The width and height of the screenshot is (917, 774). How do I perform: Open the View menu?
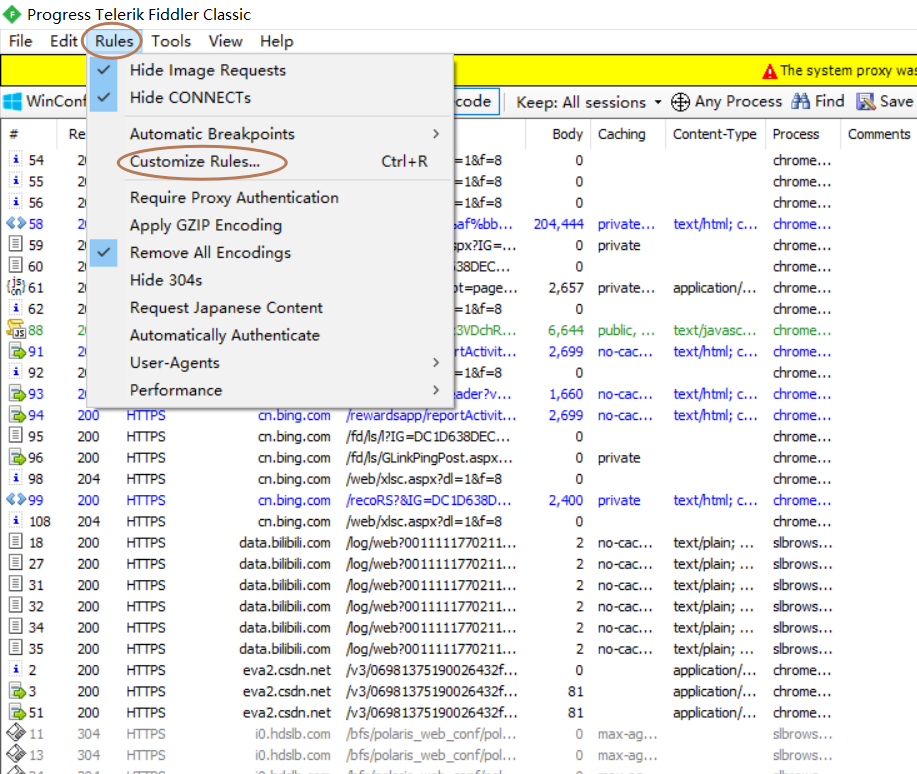225,41
